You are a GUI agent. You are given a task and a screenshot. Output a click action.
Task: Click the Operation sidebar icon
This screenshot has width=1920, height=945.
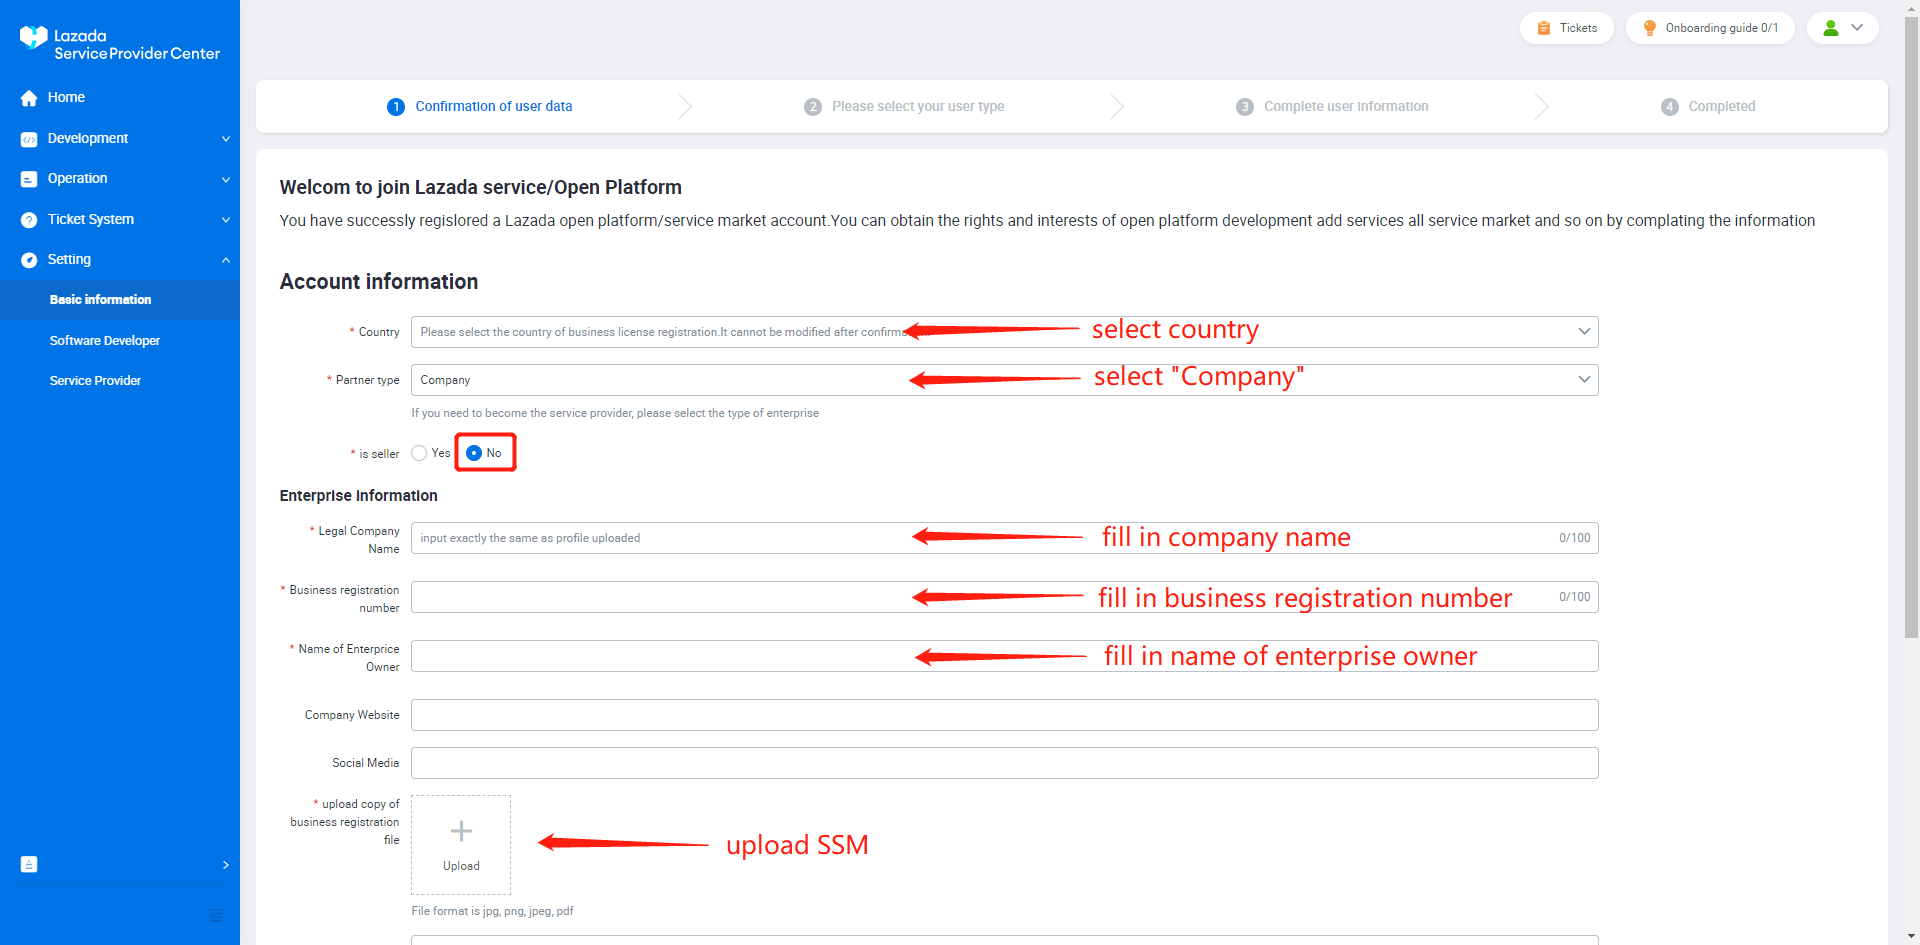(x=29, y=179)
